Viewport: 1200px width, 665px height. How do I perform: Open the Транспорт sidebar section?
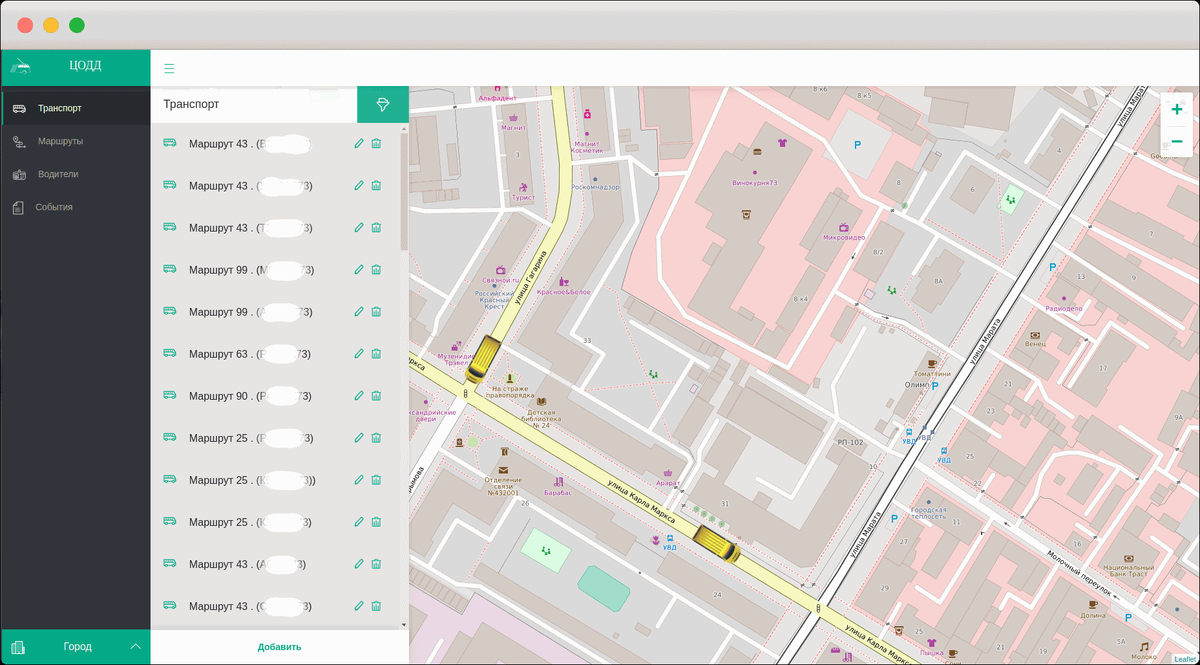pyautogui.click(x=75, y=108)
